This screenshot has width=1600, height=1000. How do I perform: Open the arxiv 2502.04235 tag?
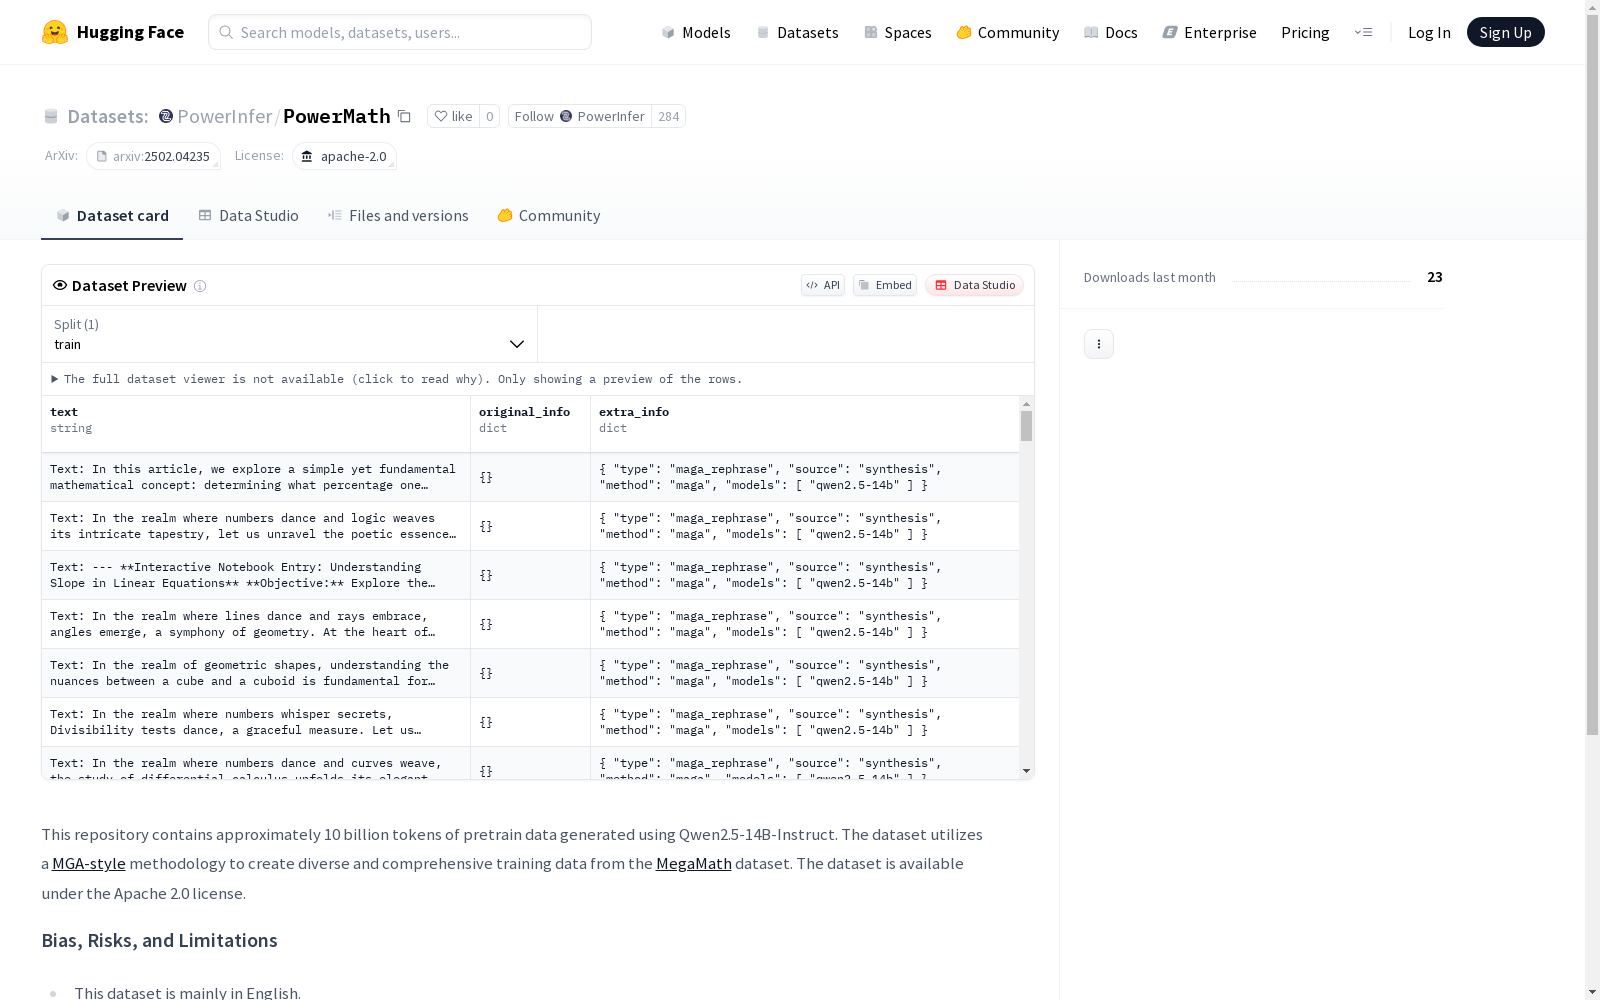point(153,156)
